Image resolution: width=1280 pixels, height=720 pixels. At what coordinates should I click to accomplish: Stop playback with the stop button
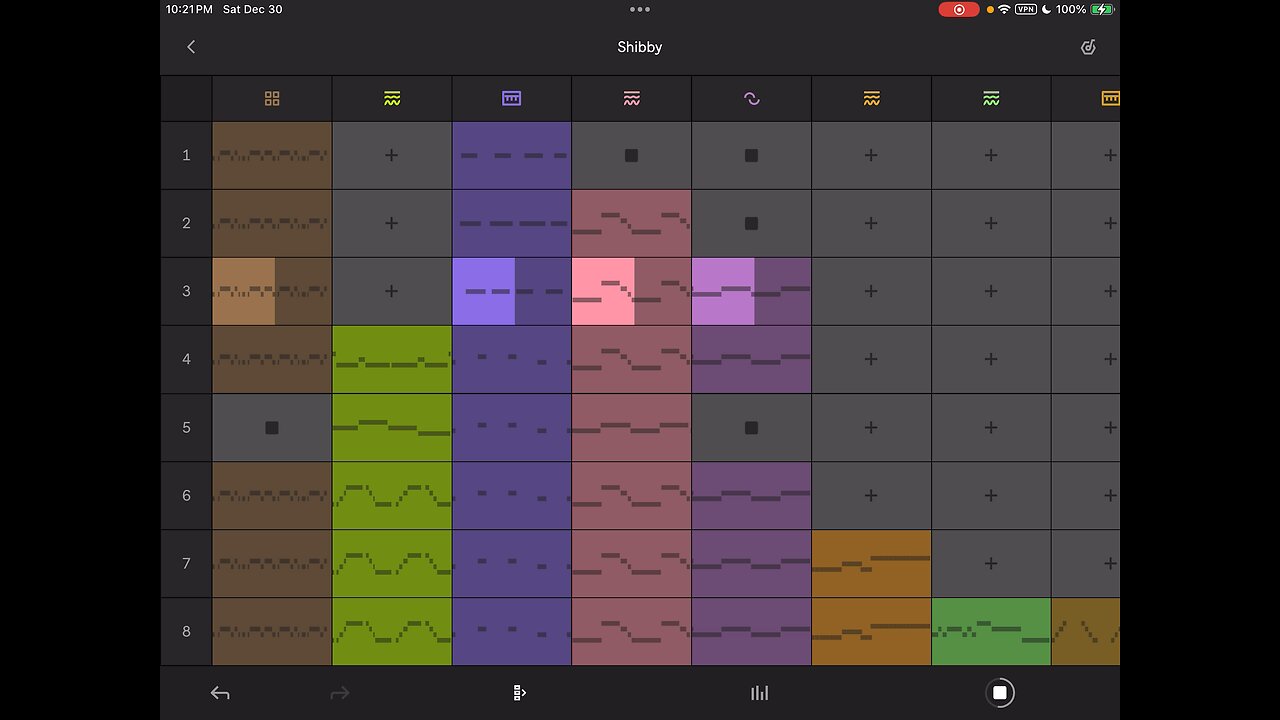[x=1000, y=693]
